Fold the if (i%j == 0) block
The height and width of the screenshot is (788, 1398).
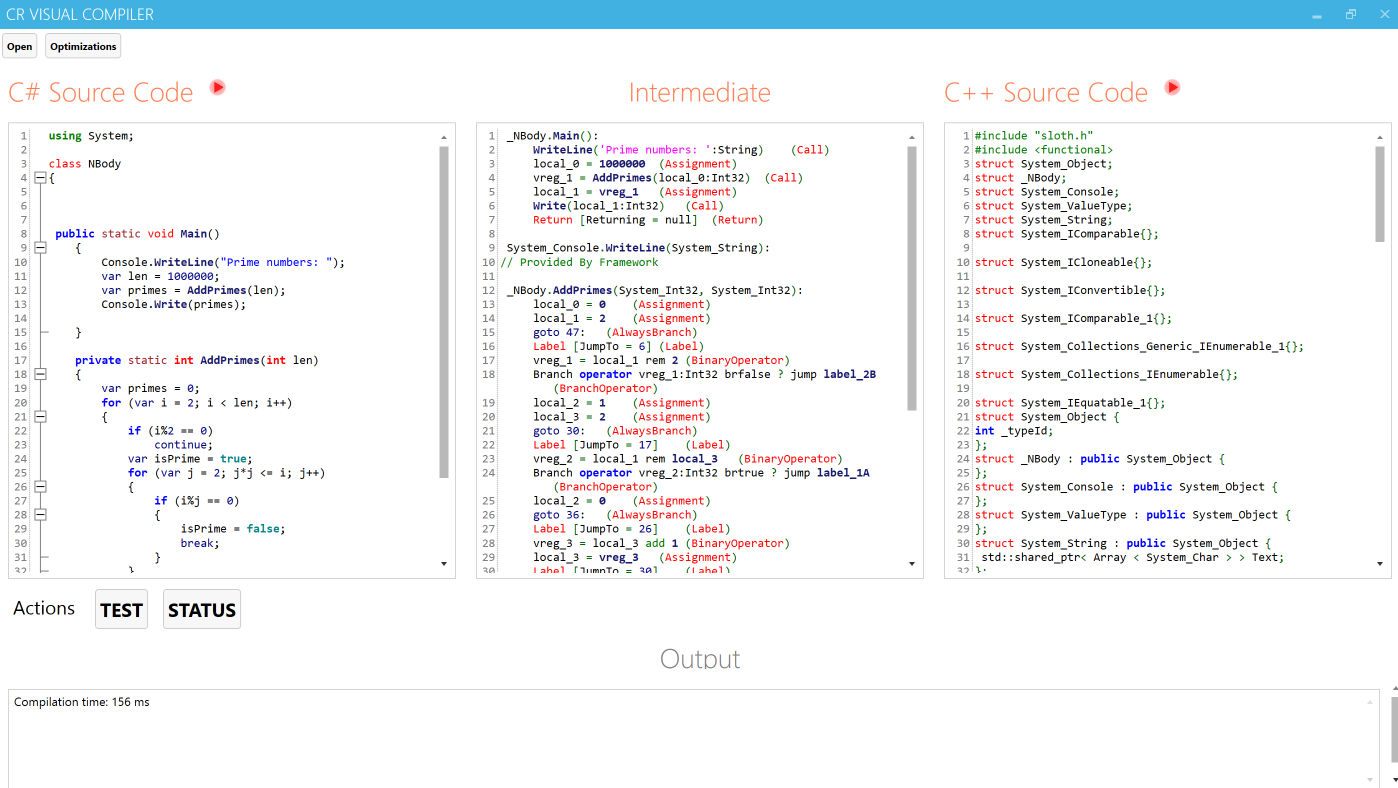41,514
